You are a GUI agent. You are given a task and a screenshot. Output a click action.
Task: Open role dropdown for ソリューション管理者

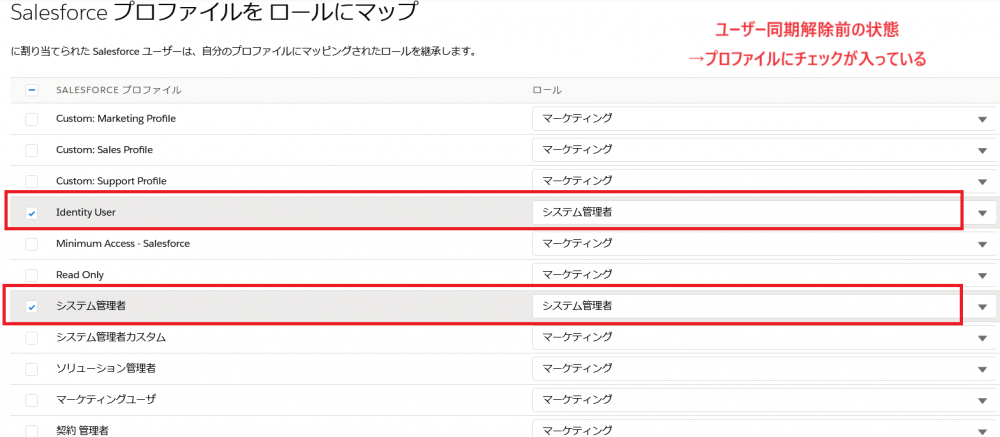coord(764,369)
